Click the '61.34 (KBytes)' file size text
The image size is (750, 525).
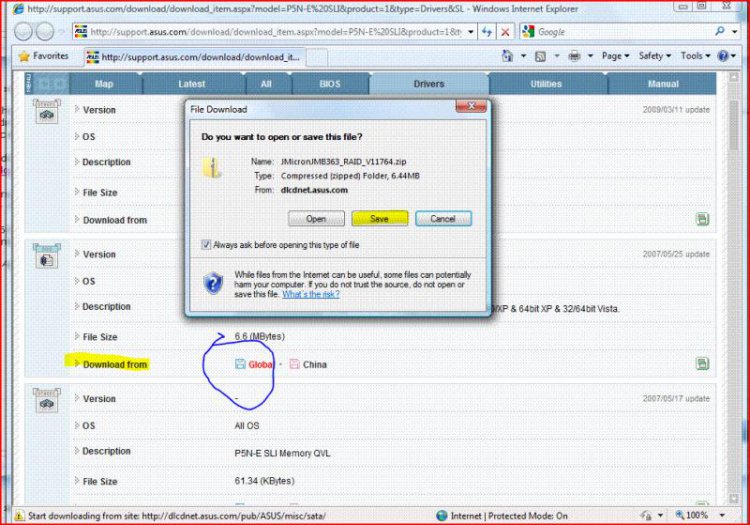[x=265, y=481]
